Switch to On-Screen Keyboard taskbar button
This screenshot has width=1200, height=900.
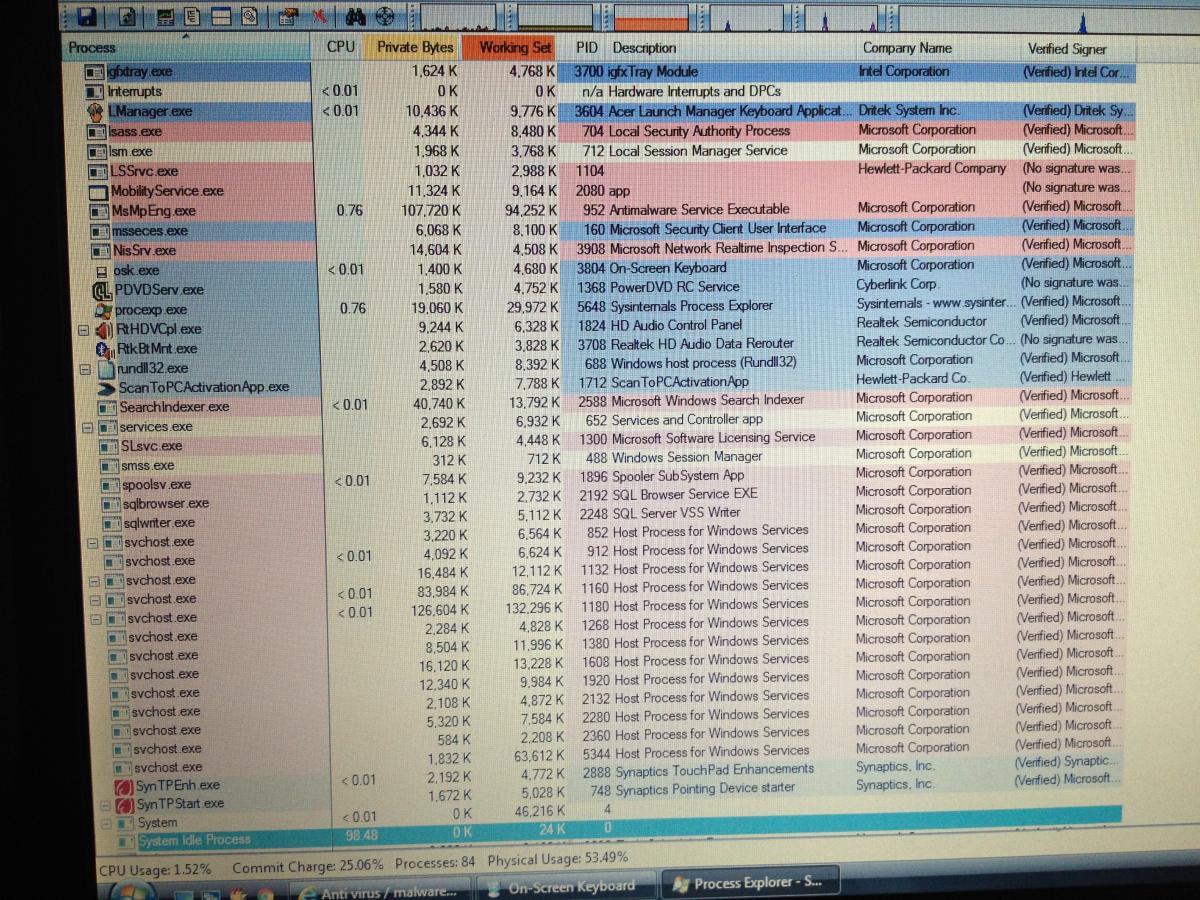(565, 886)
